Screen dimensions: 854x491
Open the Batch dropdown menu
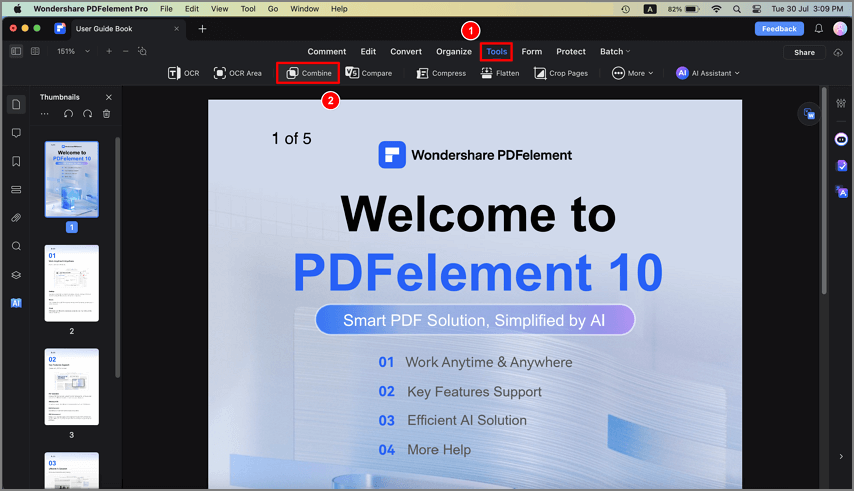[x=615, y=51]
